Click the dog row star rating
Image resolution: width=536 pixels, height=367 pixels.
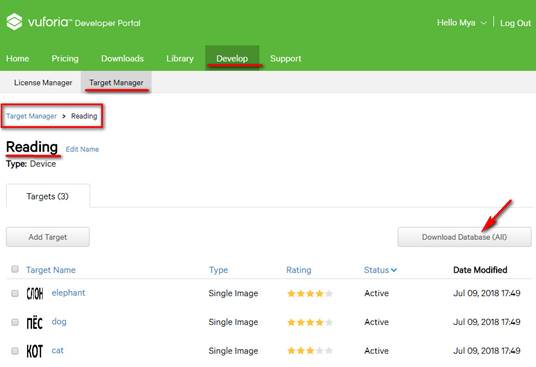click(x=310, y=322)
